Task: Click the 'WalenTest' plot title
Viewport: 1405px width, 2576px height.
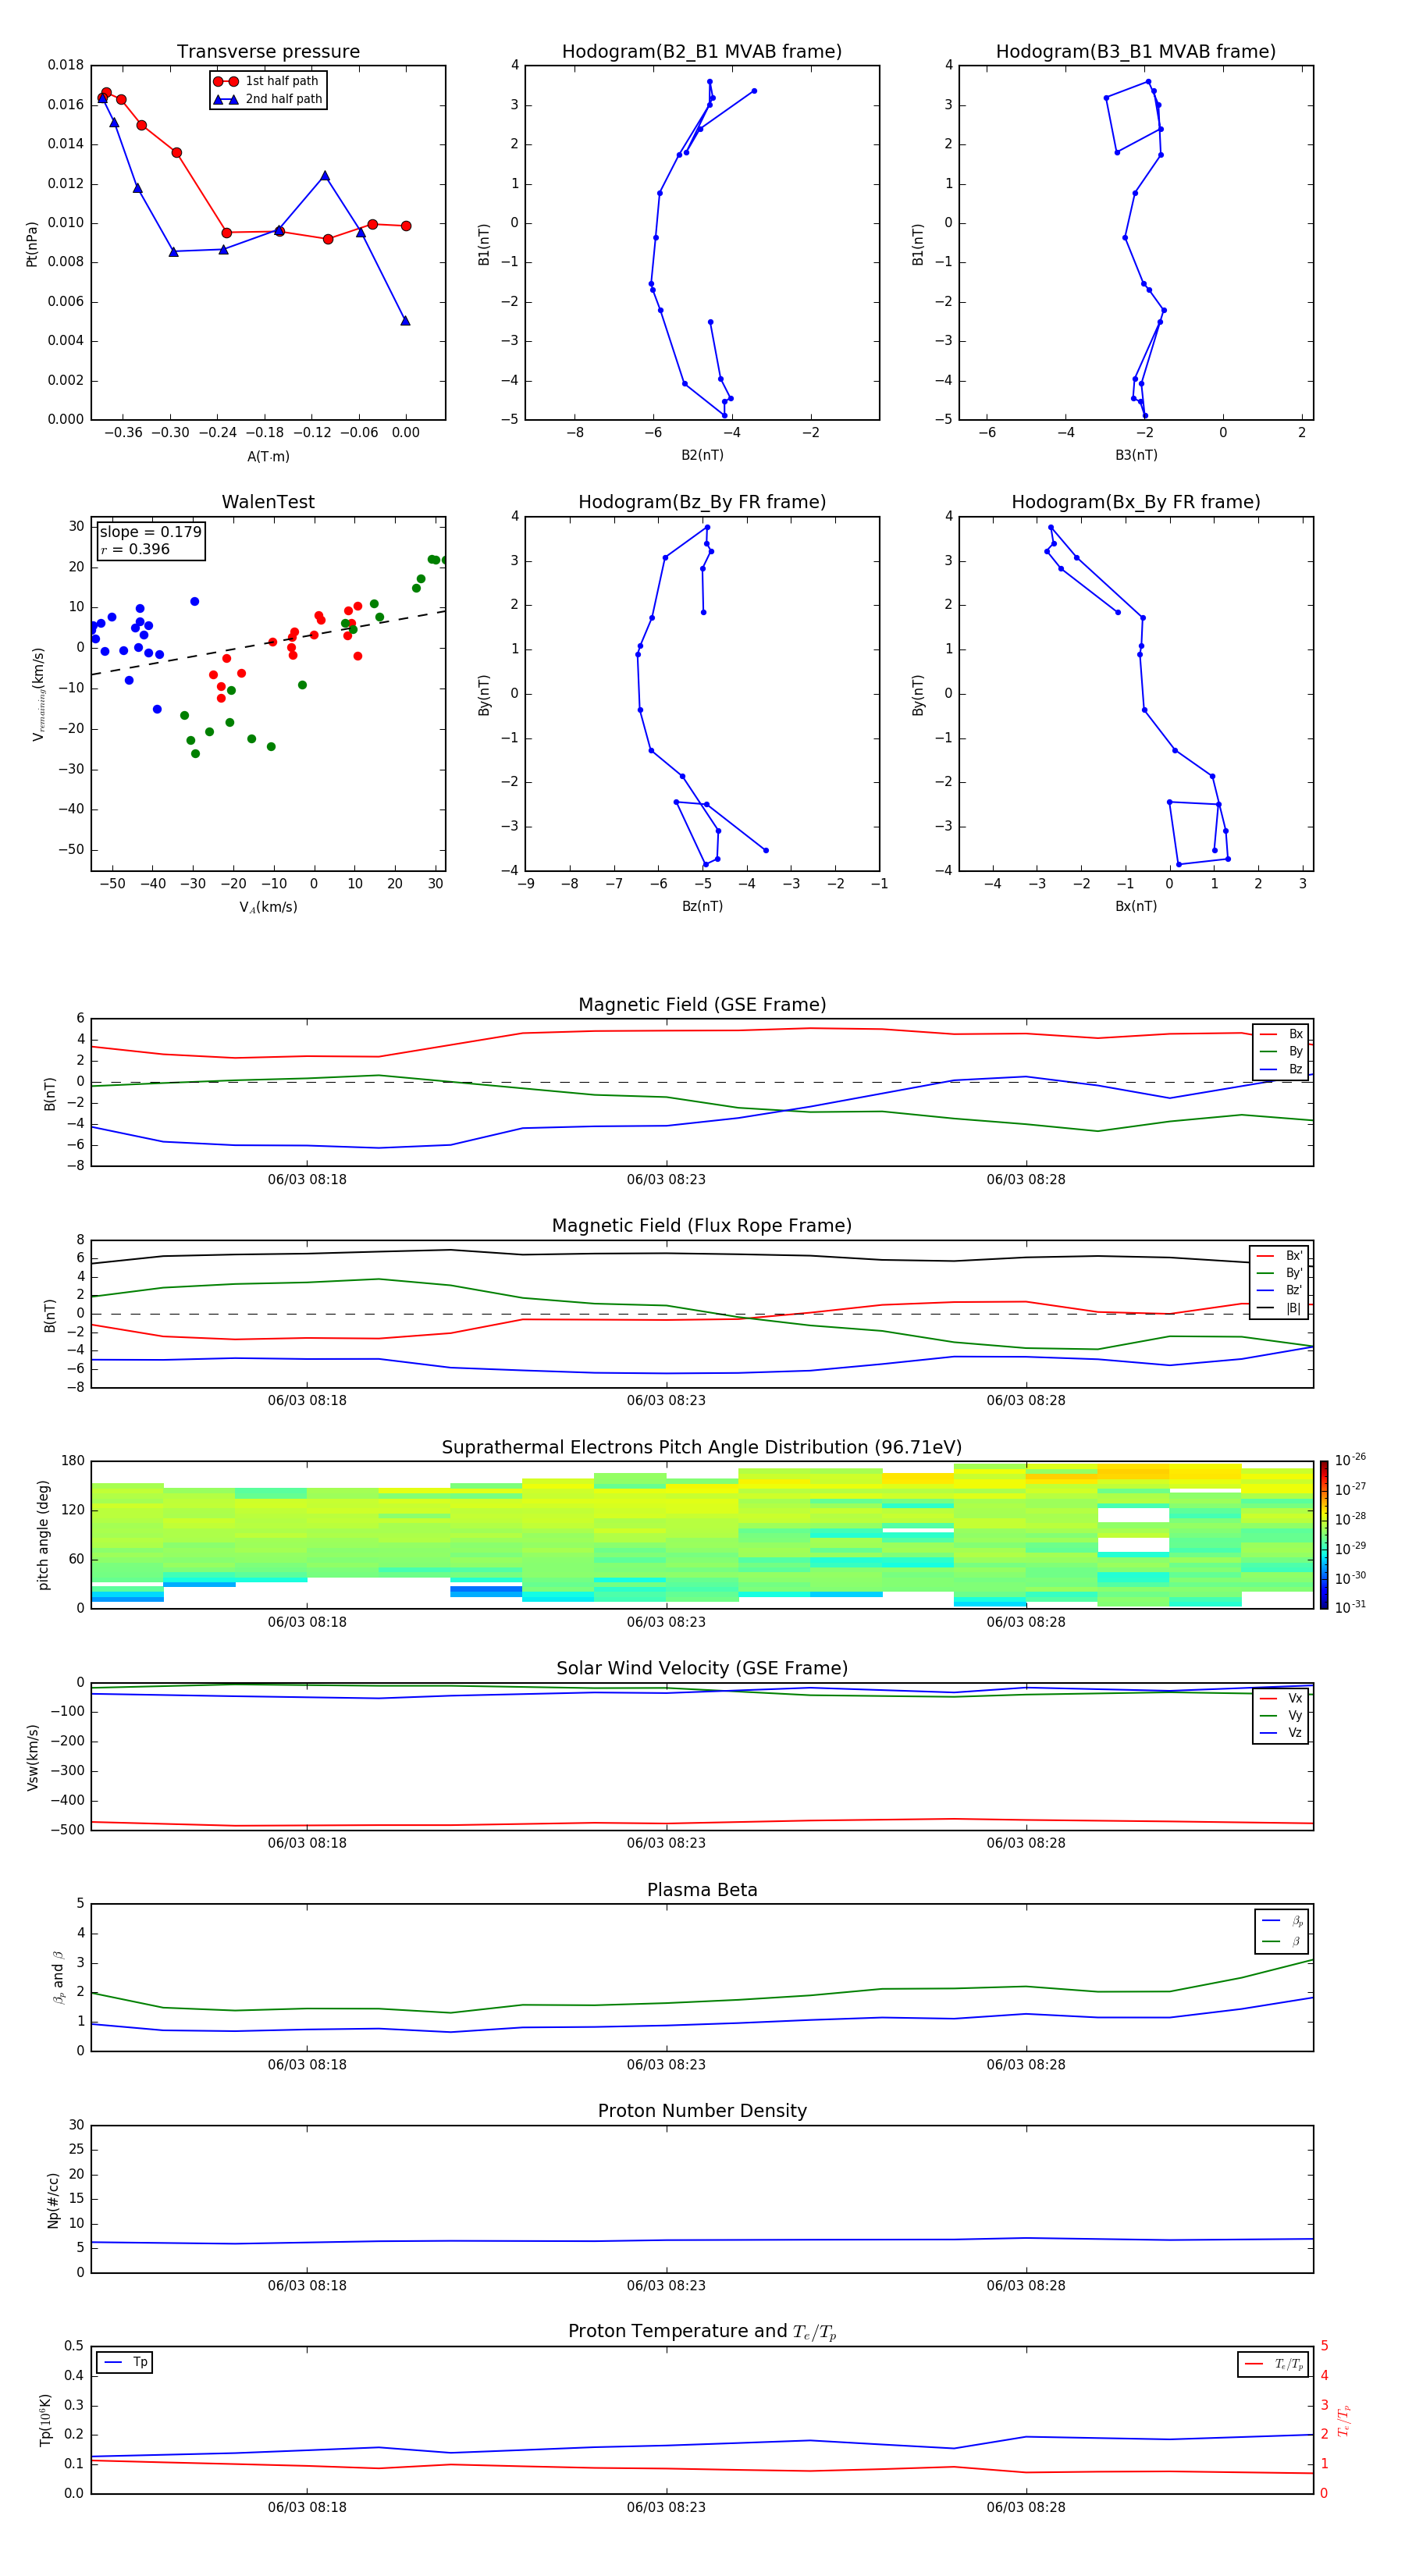Action: tap(268, 502)
